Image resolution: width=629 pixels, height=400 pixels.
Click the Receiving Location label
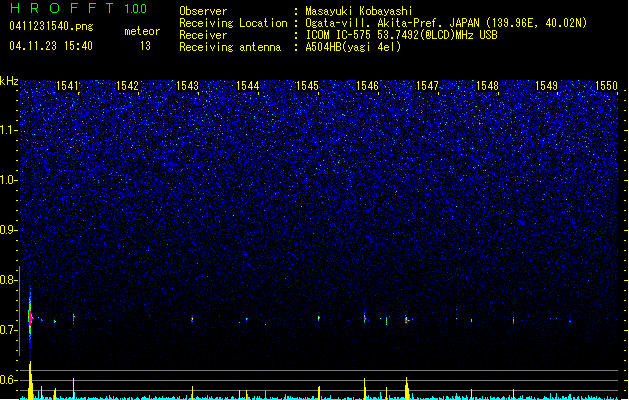click(x=233, y=23)
